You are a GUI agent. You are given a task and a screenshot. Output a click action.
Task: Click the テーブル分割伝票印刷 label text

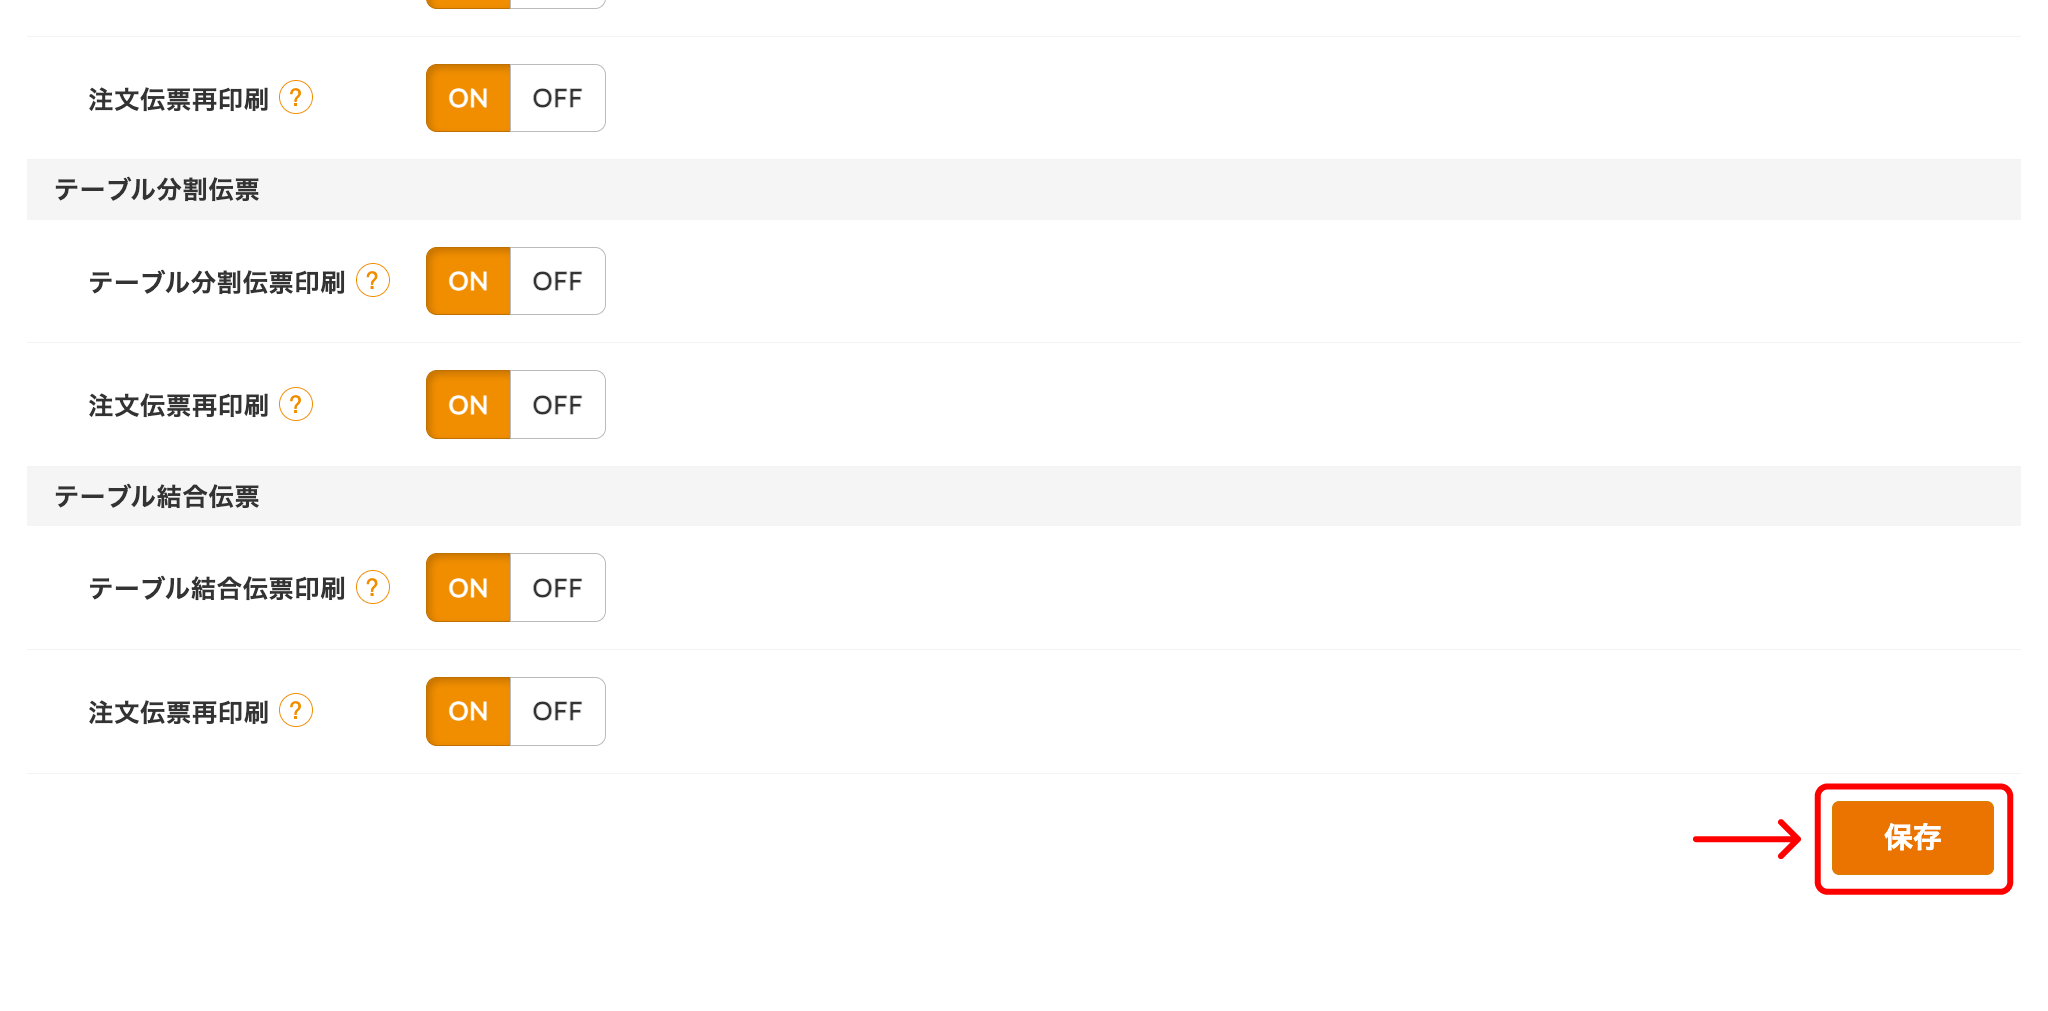(x=217, y=282)
